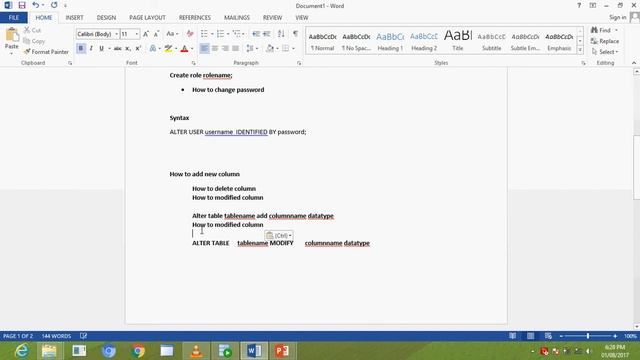Decrease paragraph indent

tap(256, 34)
